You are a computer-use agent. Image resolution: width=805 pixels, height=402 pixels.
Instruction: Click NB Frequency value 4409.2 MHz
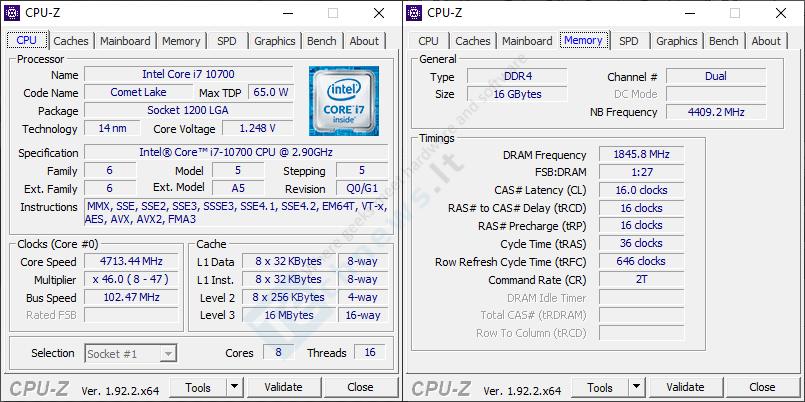[716, 112]
